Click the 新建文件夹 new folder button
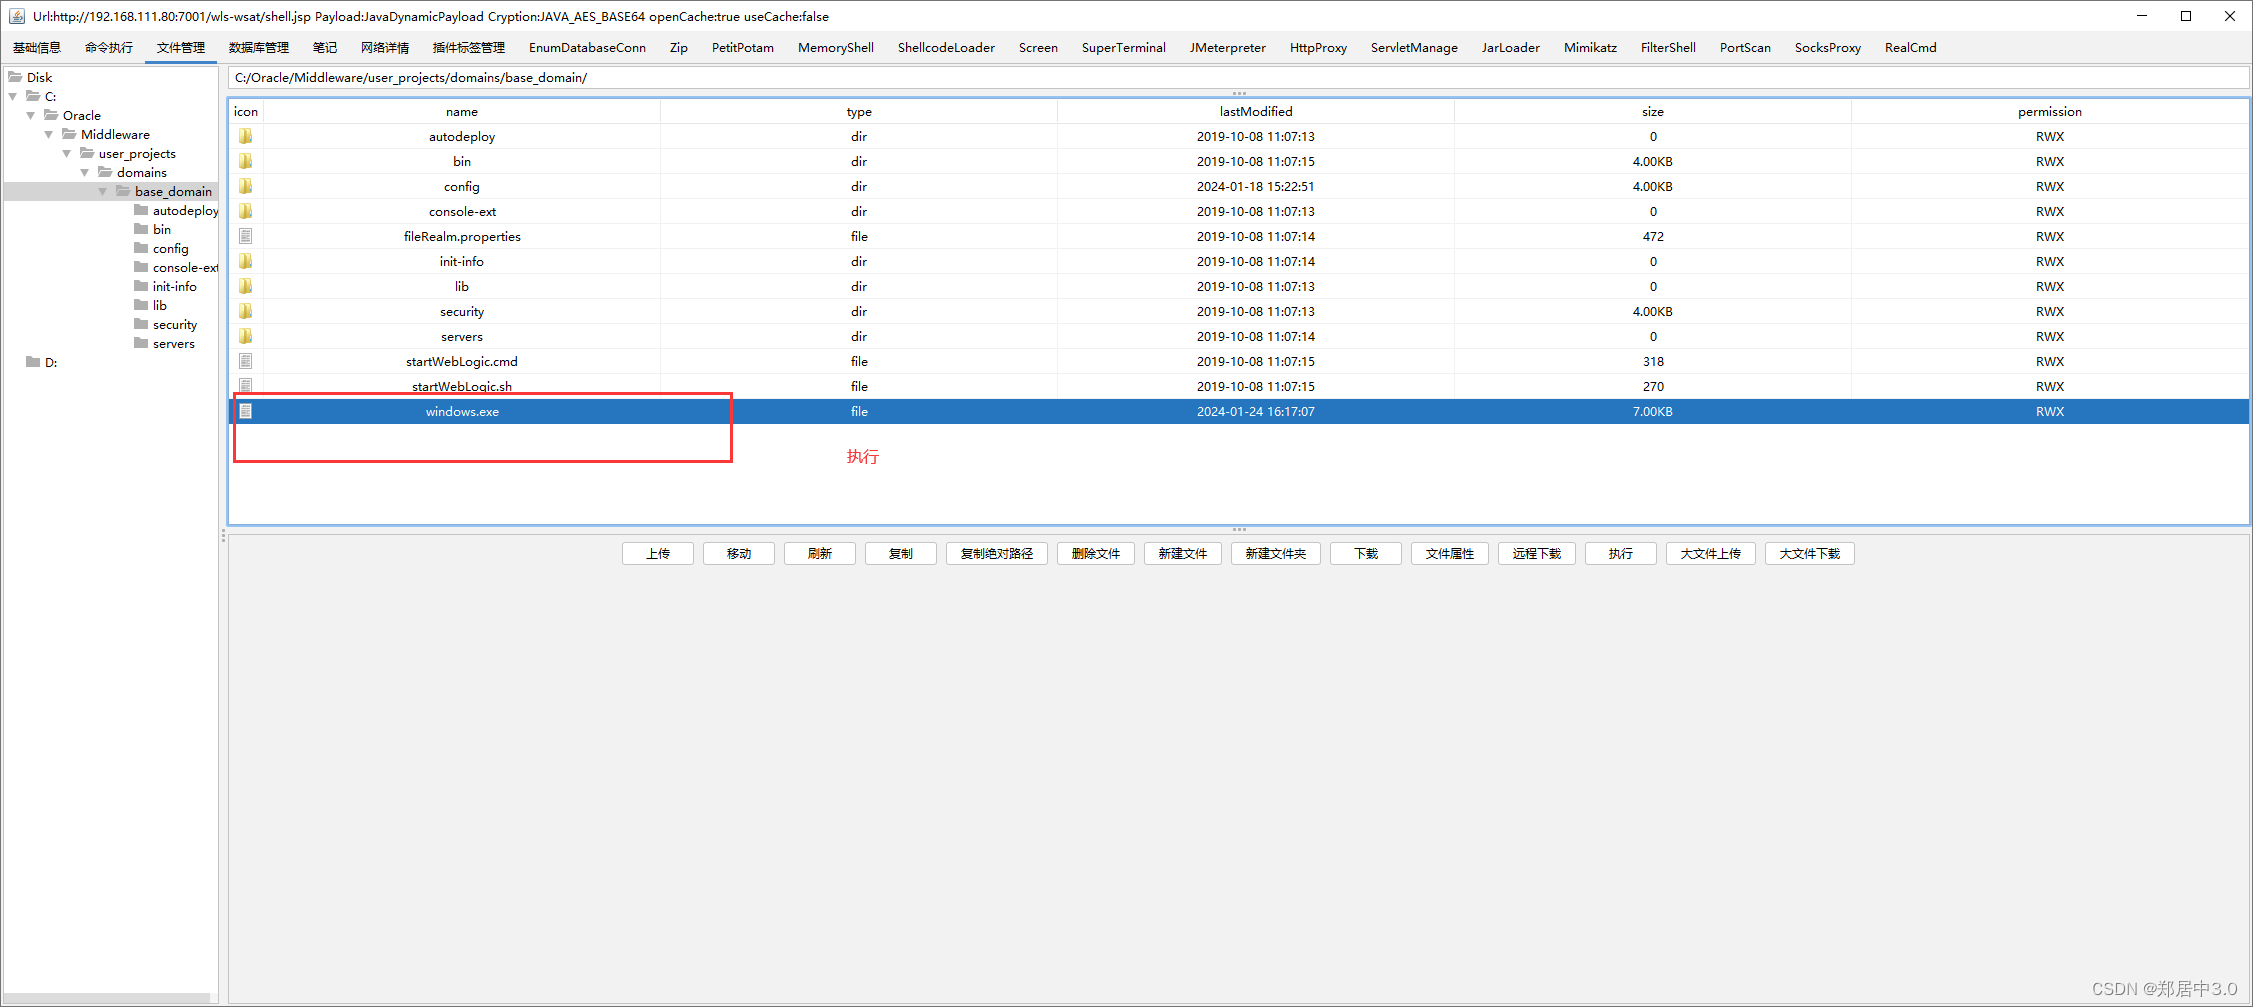2253x1007 pixels. point(1276,554)
